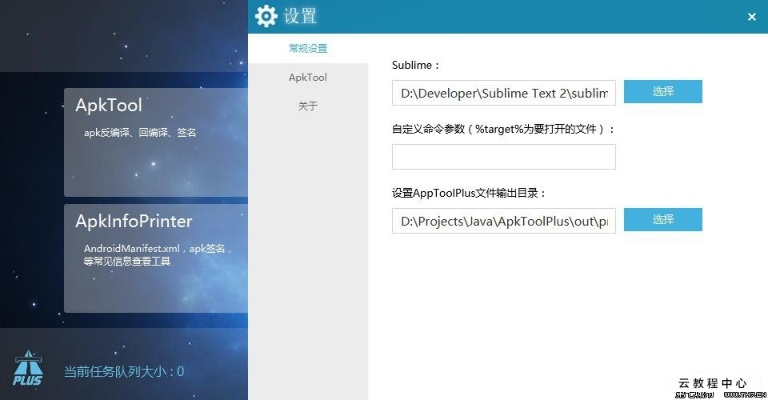Click the Sublime path input field
Viewport: 768px width, 400px height.
(504, 93)
